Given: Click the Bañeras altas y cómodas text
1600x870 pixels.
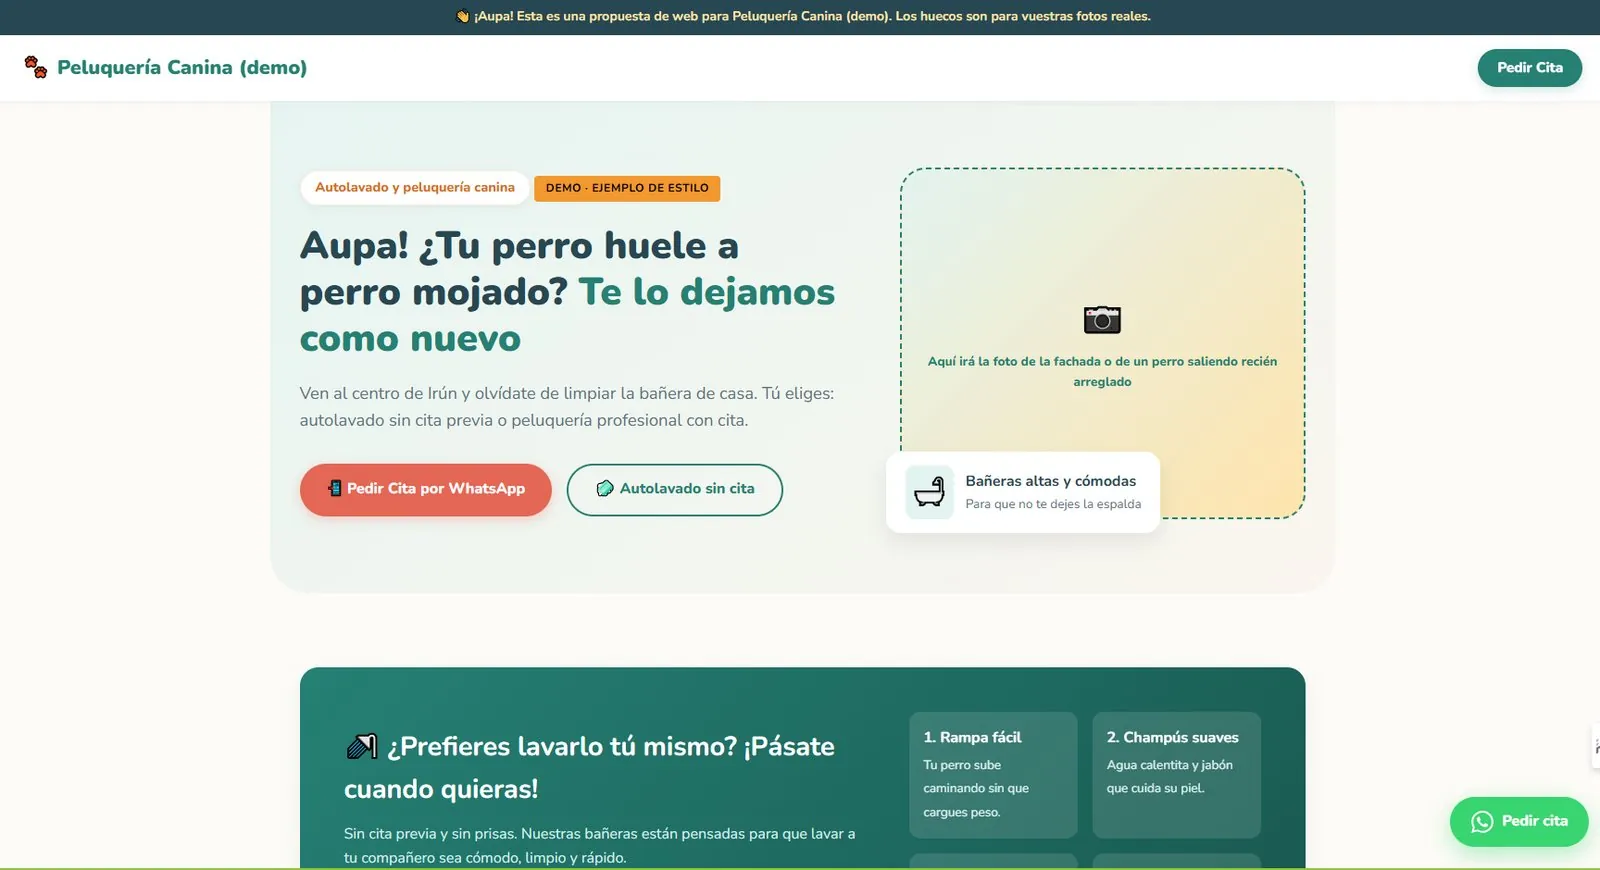Looking at the screenshot, I should 1051,481.
